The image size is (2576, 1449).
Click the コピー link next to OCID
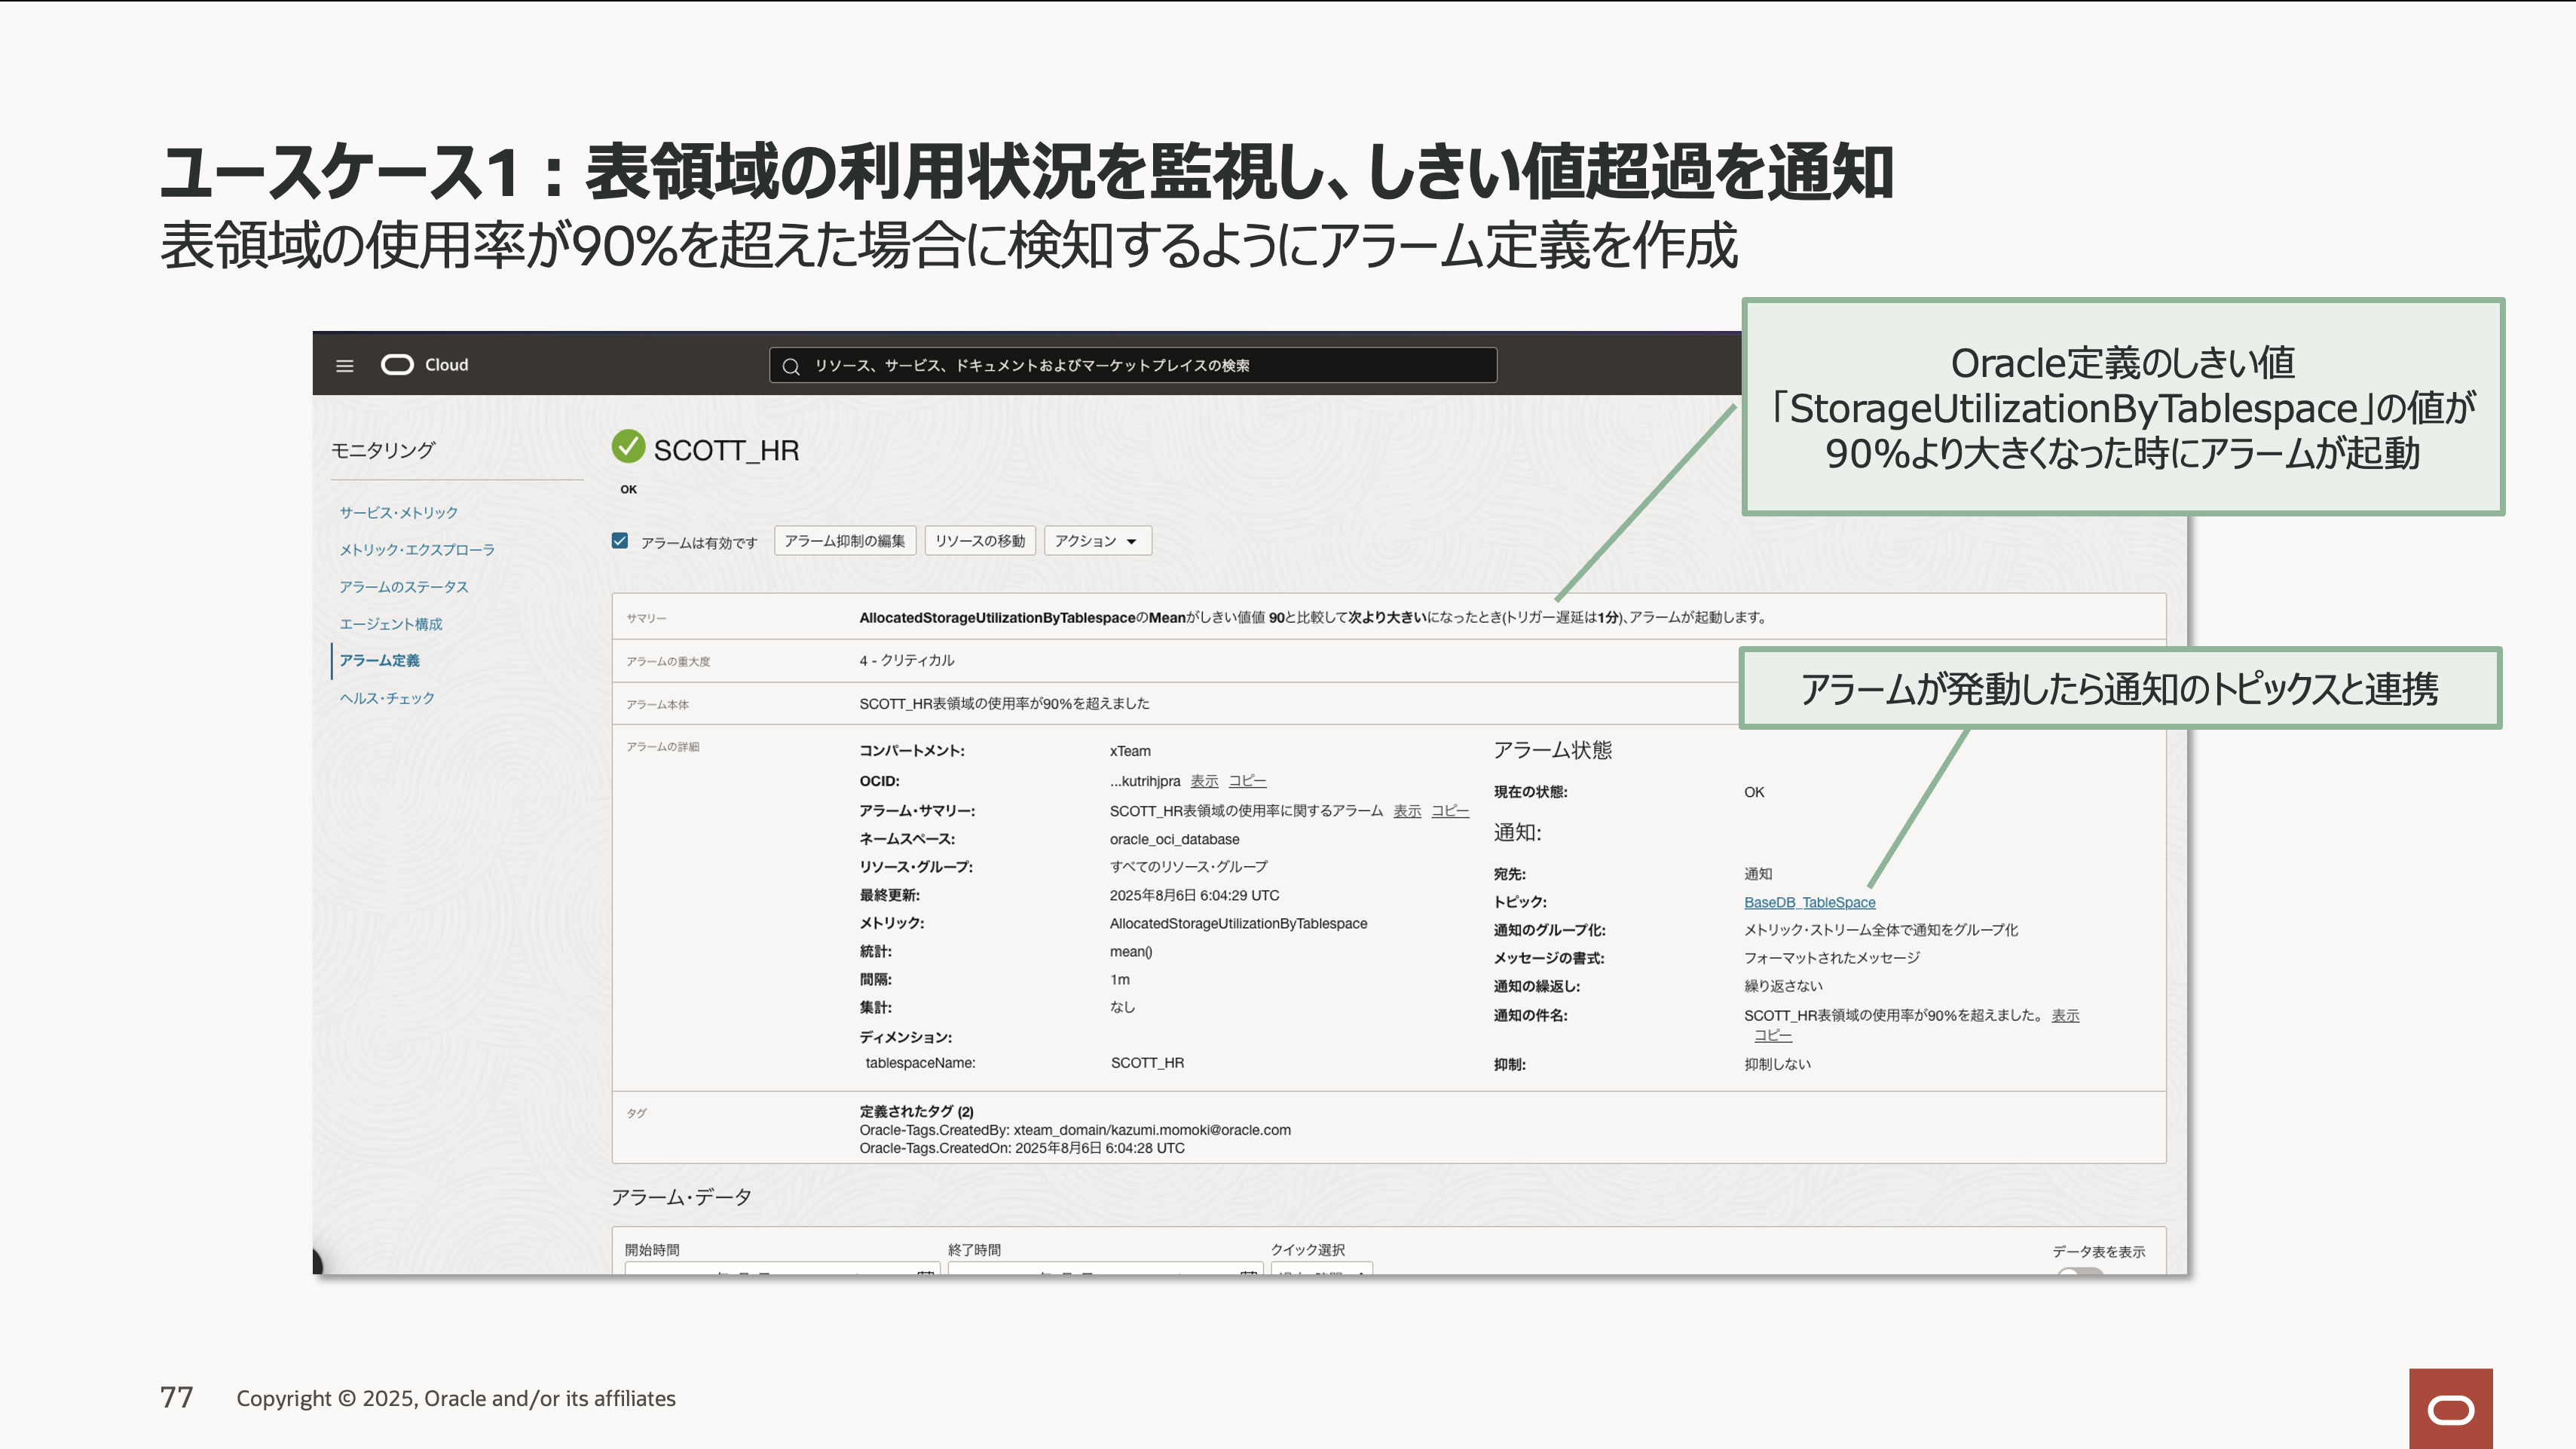pos(1247,781)
